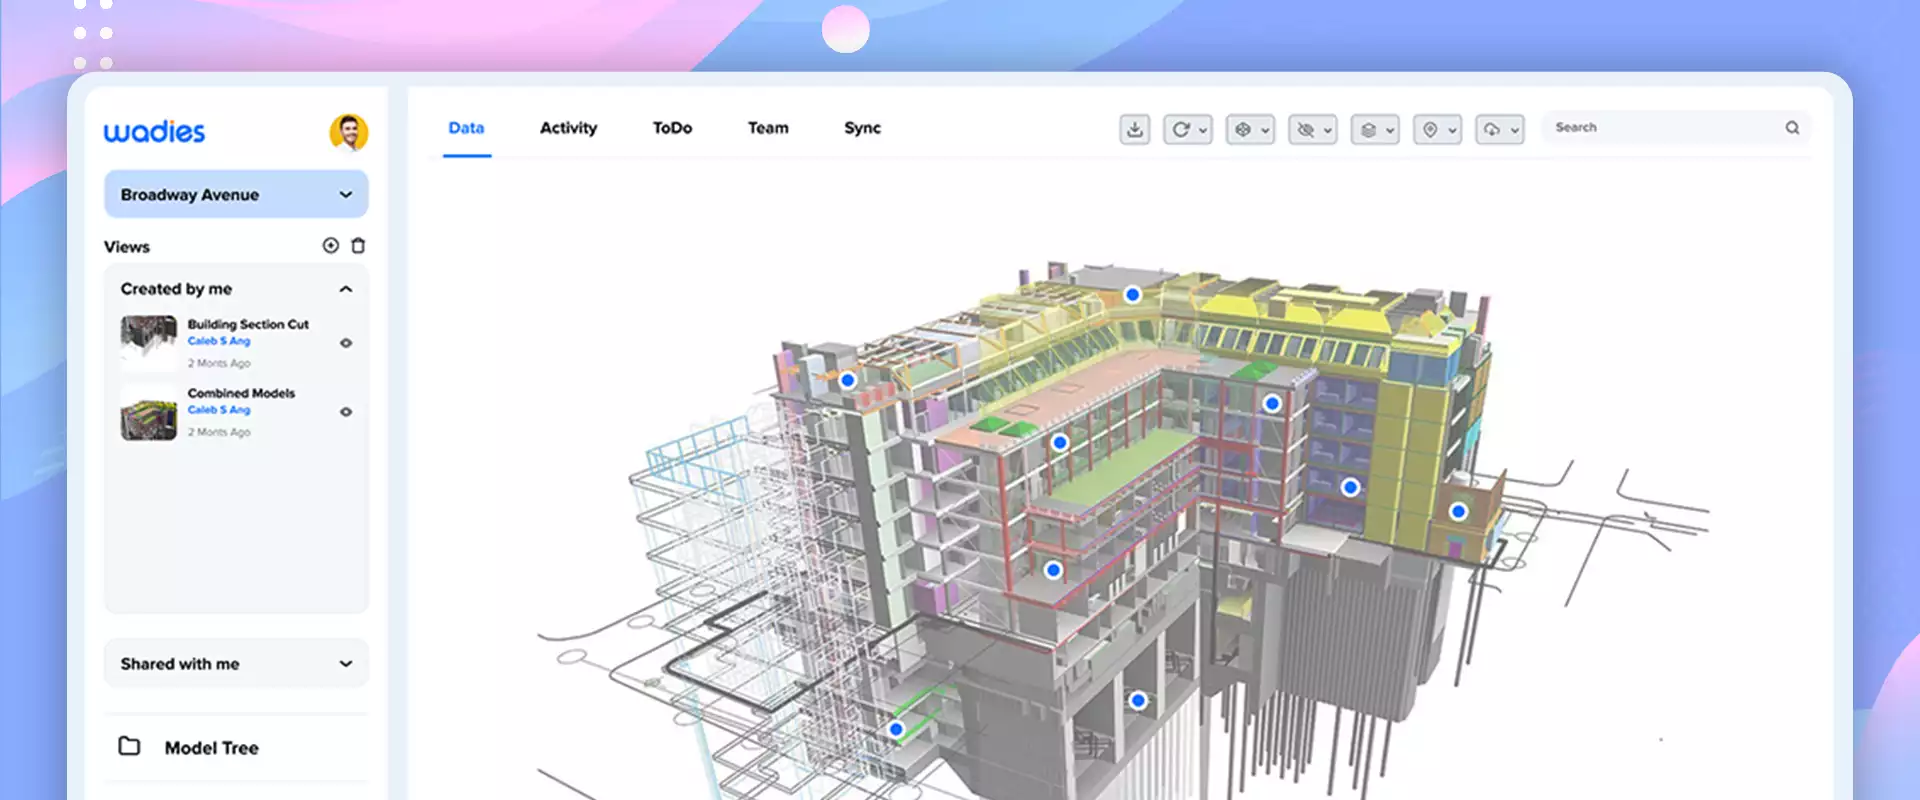The image size is (1920, 800).
Task: Open the Model Tree panel
Action: [x=211, y=748]
